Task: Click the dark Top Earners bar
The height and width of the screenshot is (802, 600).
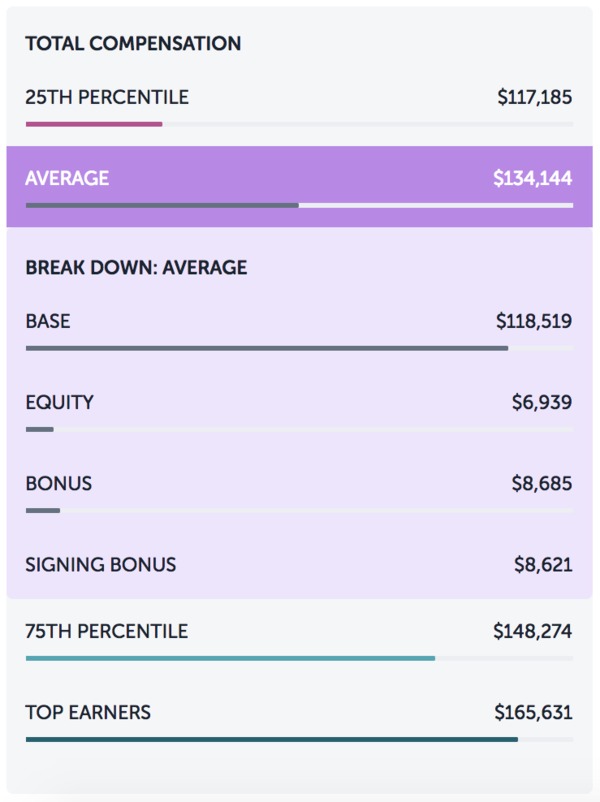Action: point(272,740)
